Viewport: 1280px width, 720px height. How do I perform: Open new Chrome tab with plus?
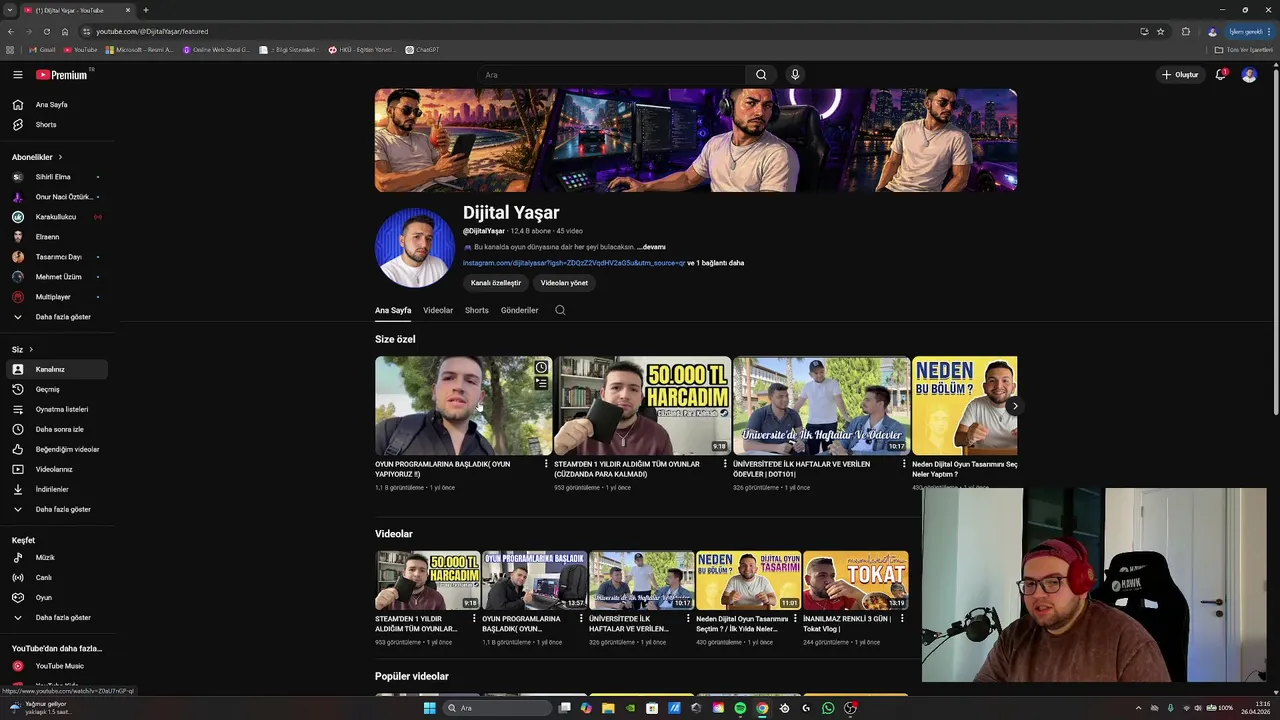pos(146,10)
